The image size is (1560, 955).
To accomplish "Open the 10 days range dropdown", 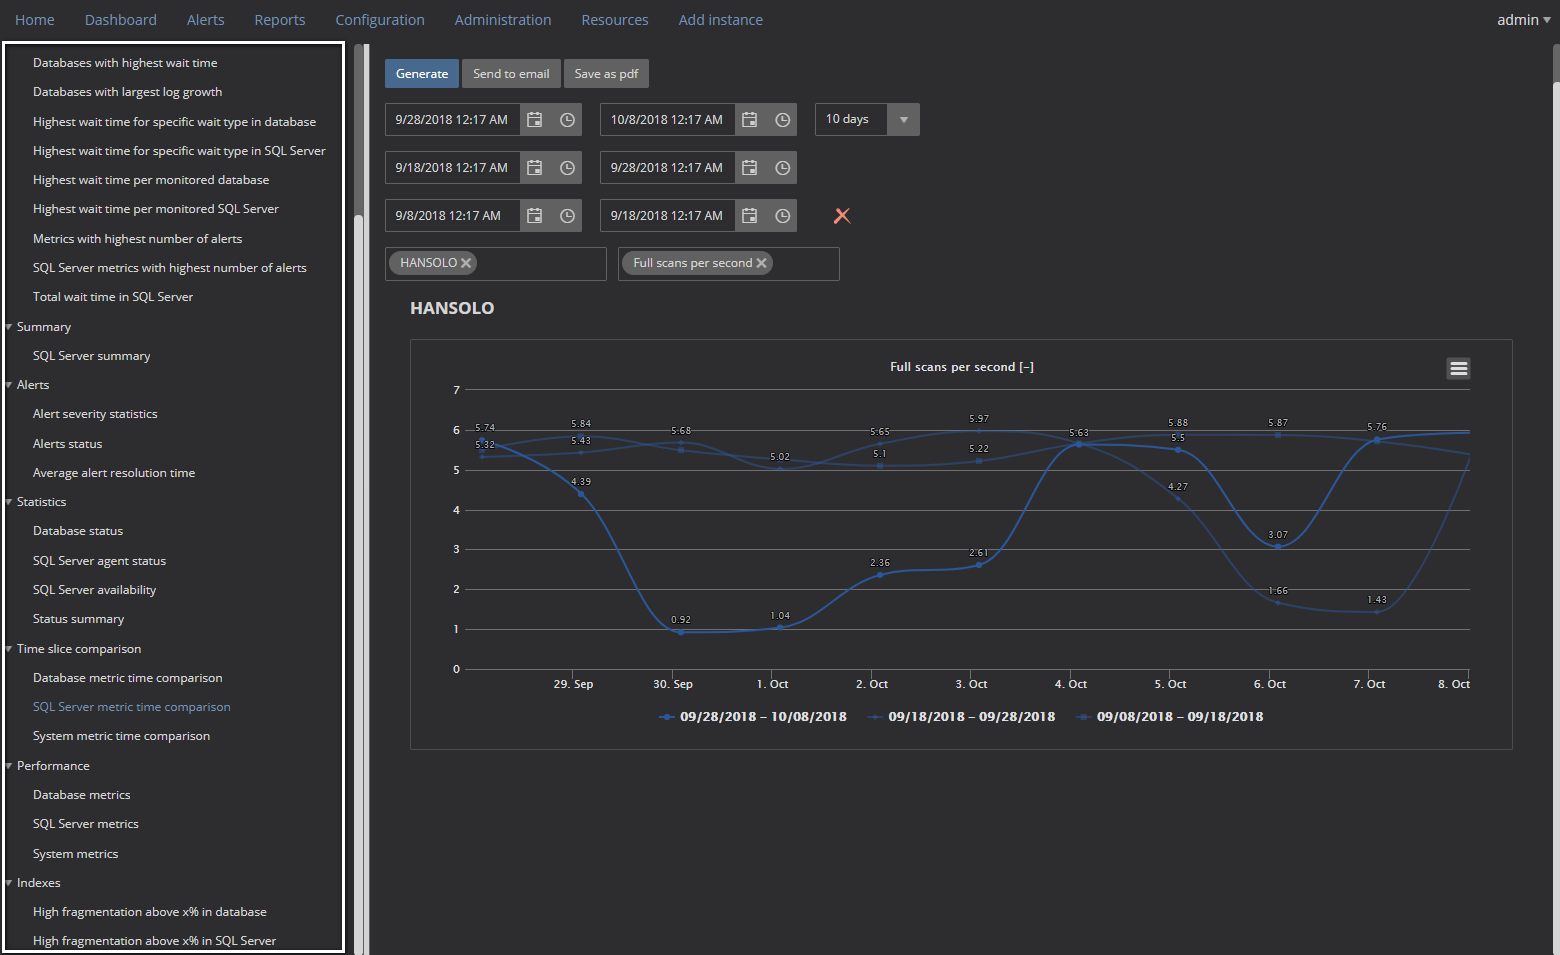I will (903, 120).
